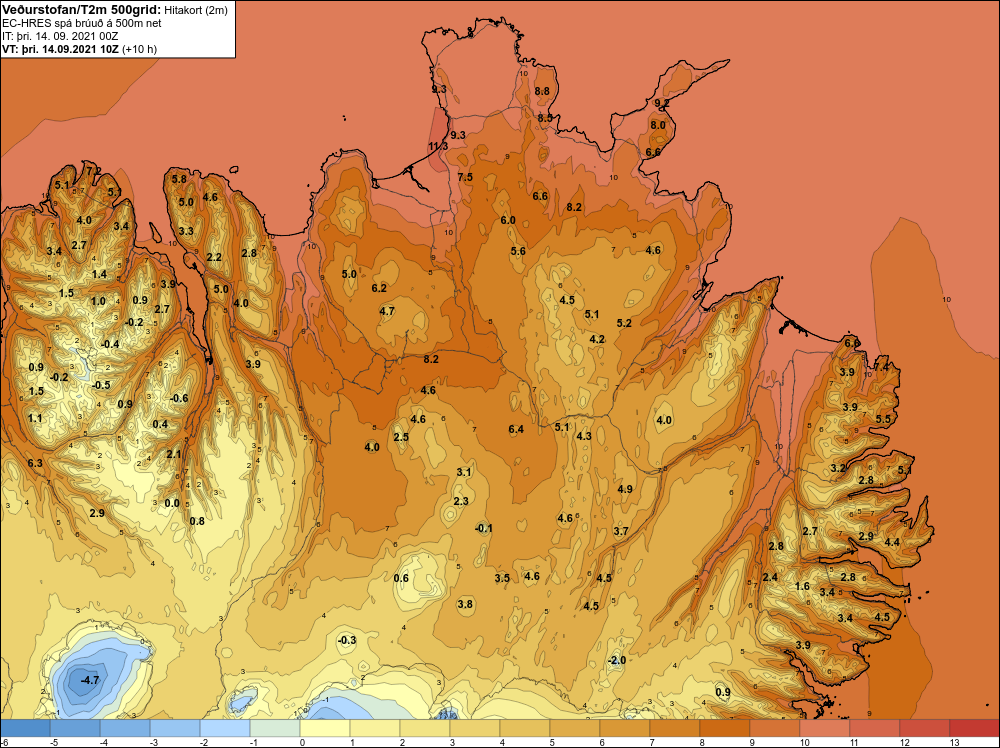The width and height of the screenshot is (1000, 748).
Task: Click the 2.2 temperature value
Action: (214, 257)
